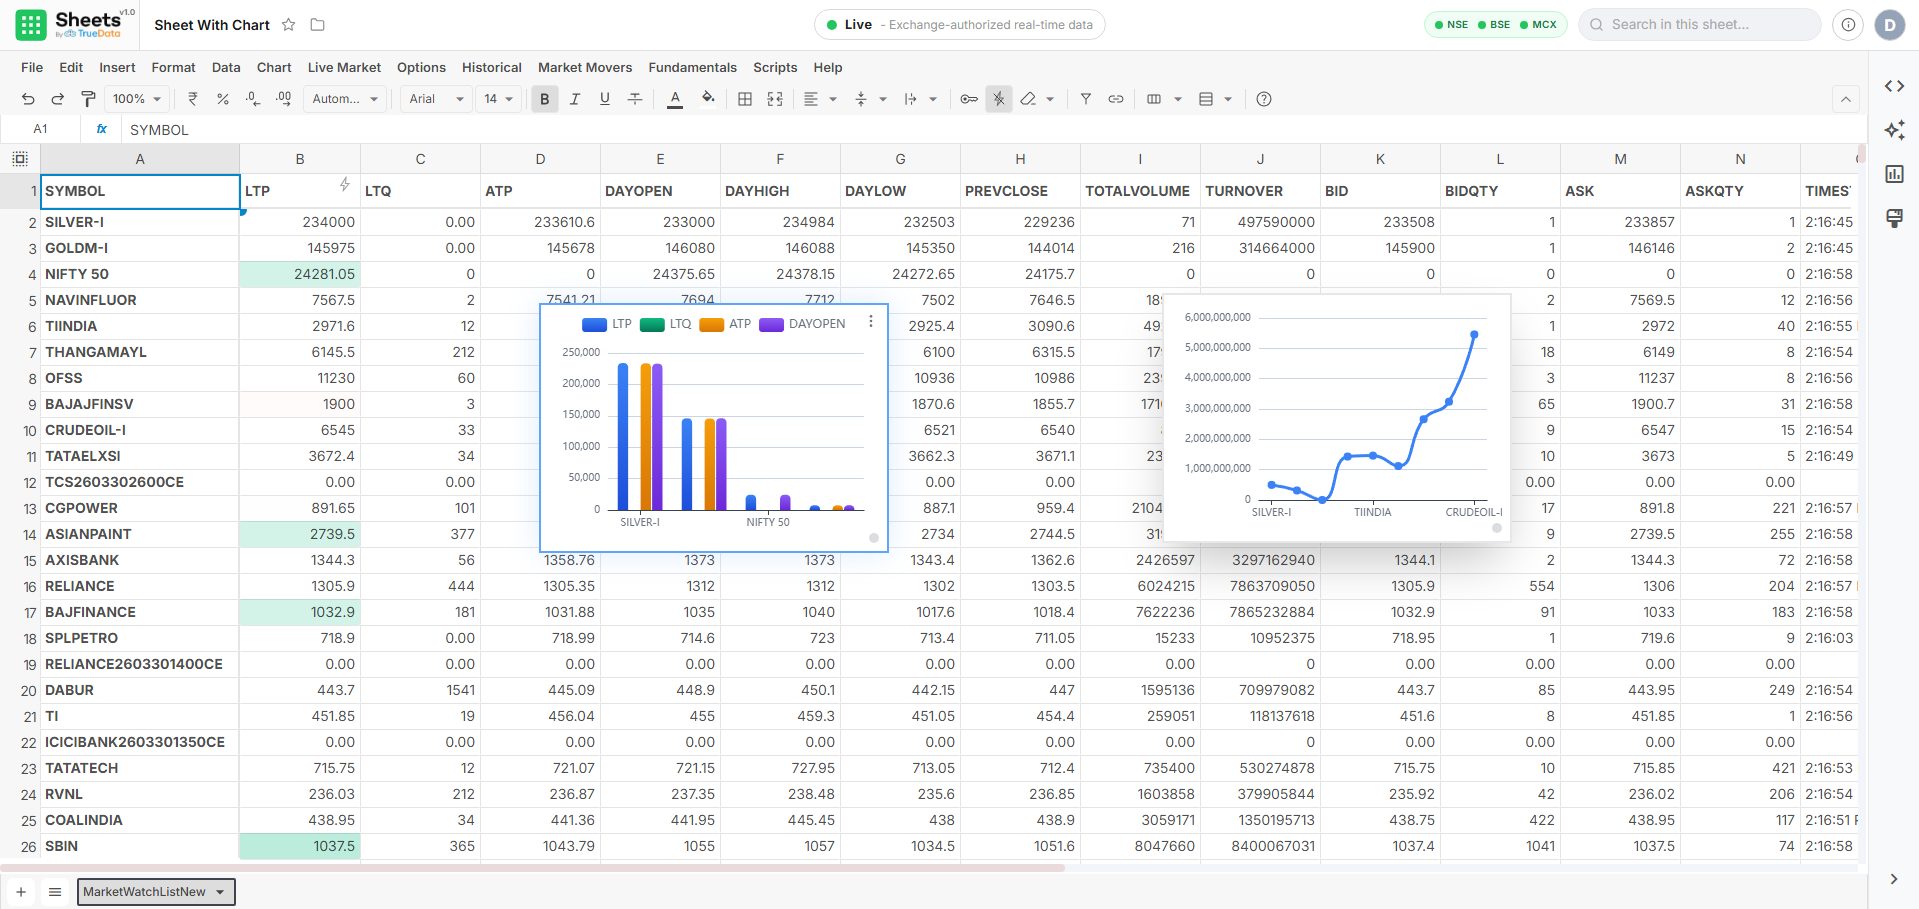Open the all sheets list icon
The image size is (1919, 909).
click(x=55, y=892)
